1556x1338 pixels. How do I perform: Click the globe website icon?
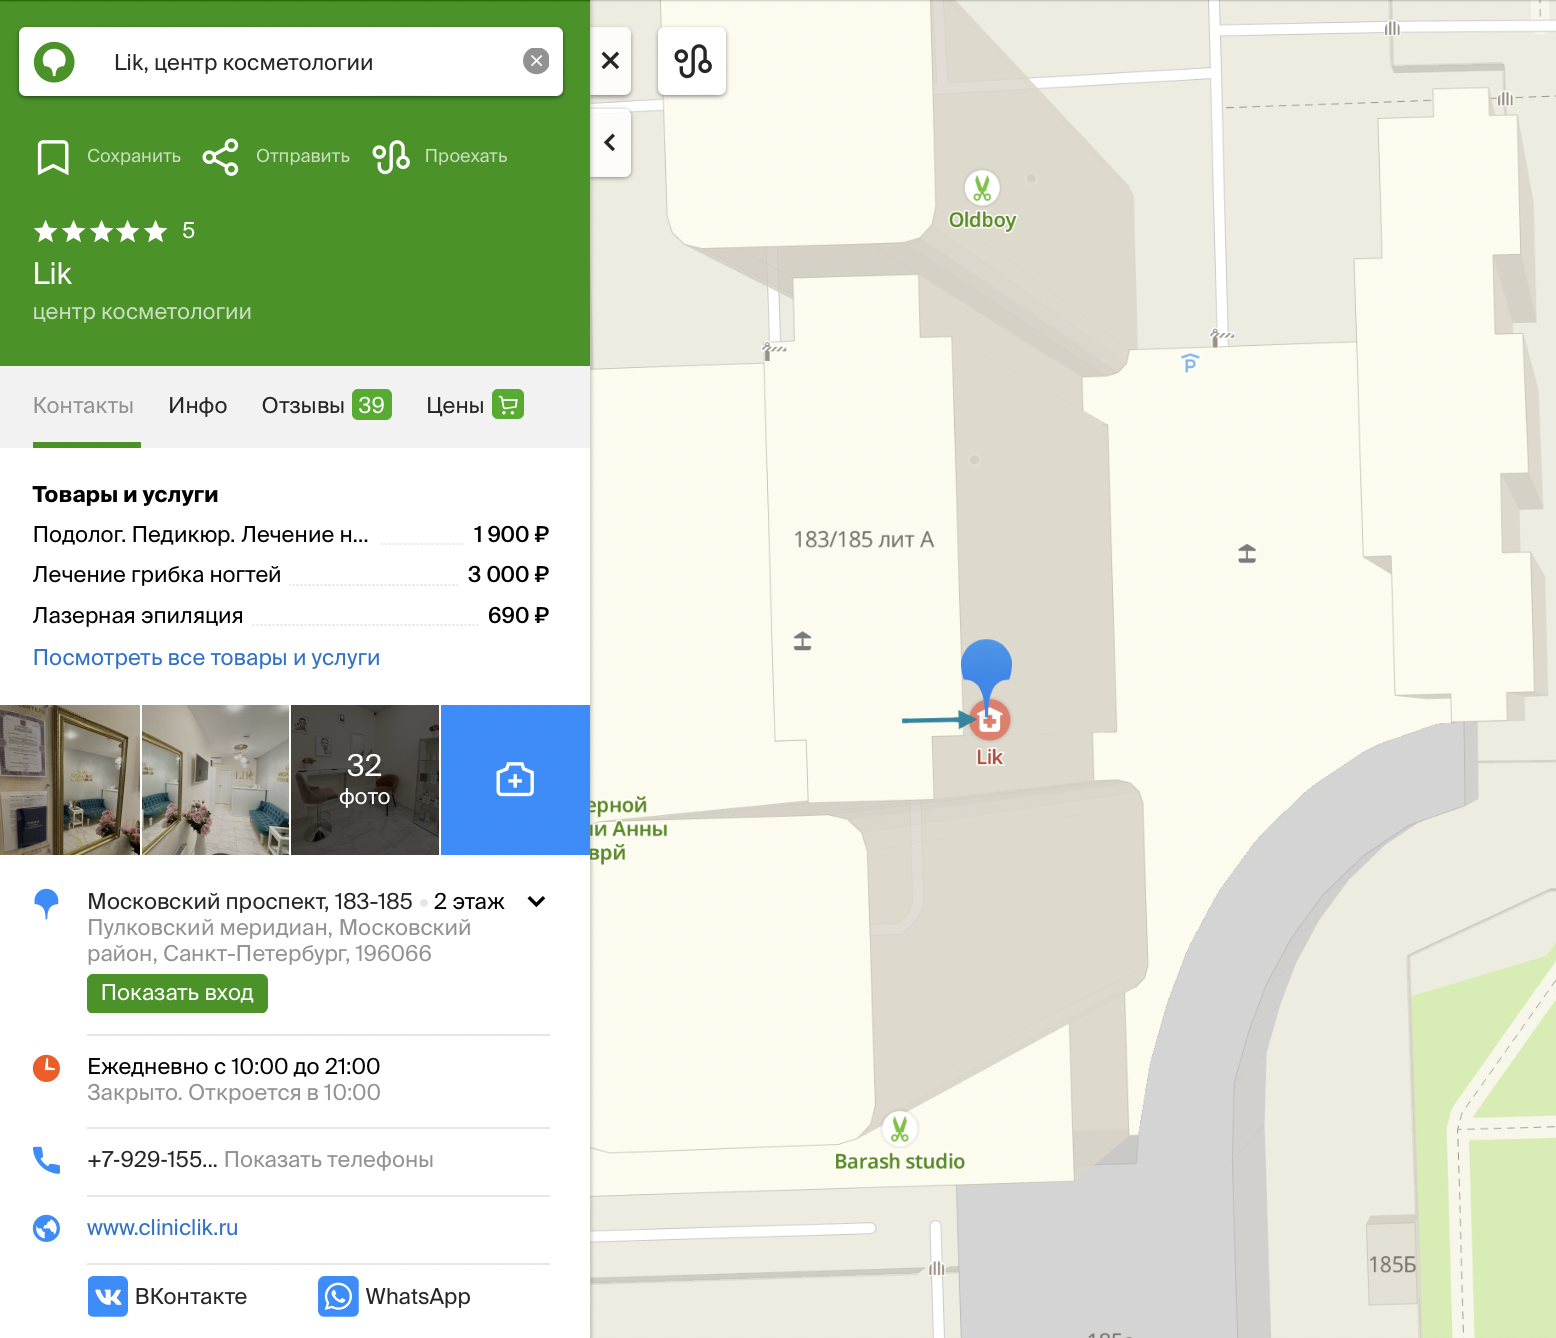[46, 1228]
